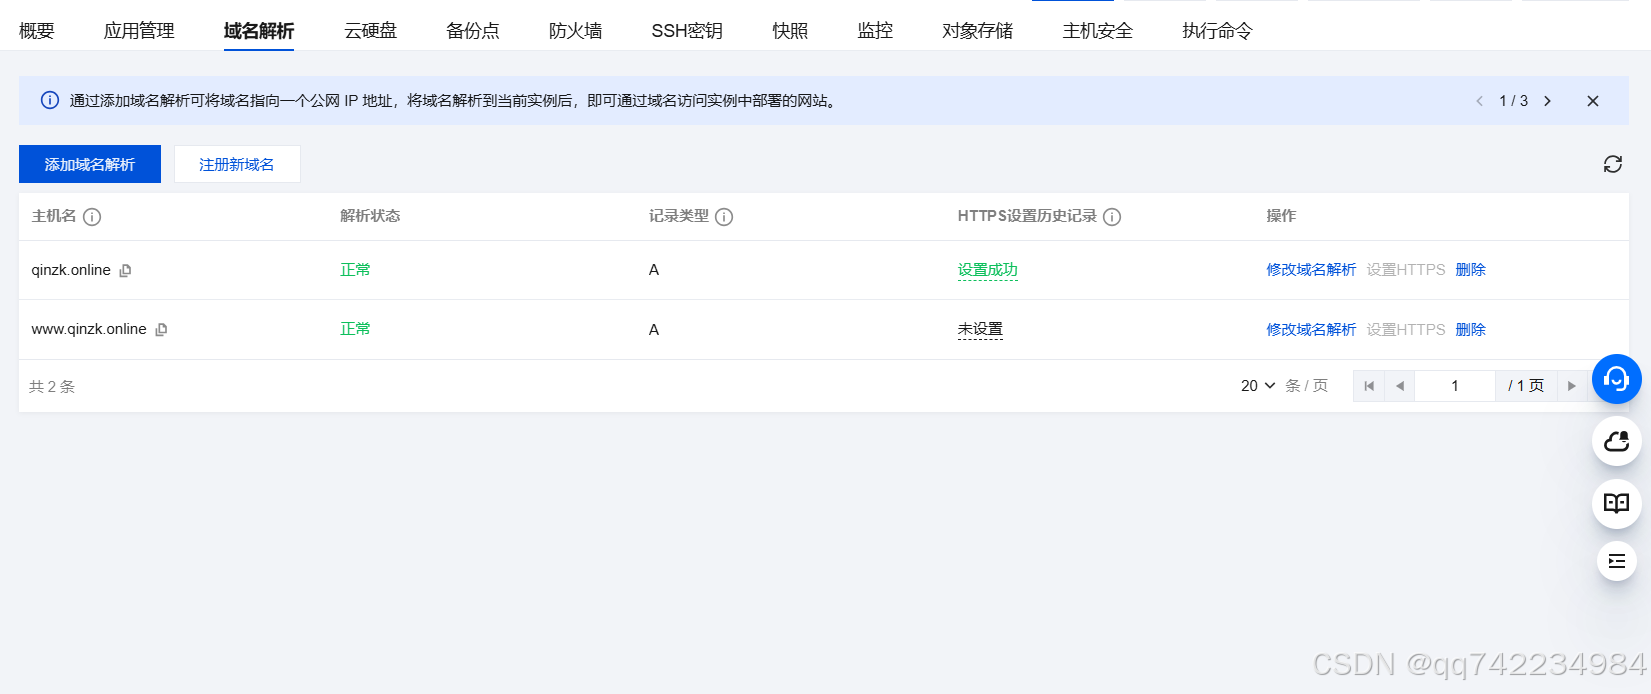Click the floating menu list icon
Image resolution: width=1651 pixels, height=694 pixels.
coord(1617,561)
